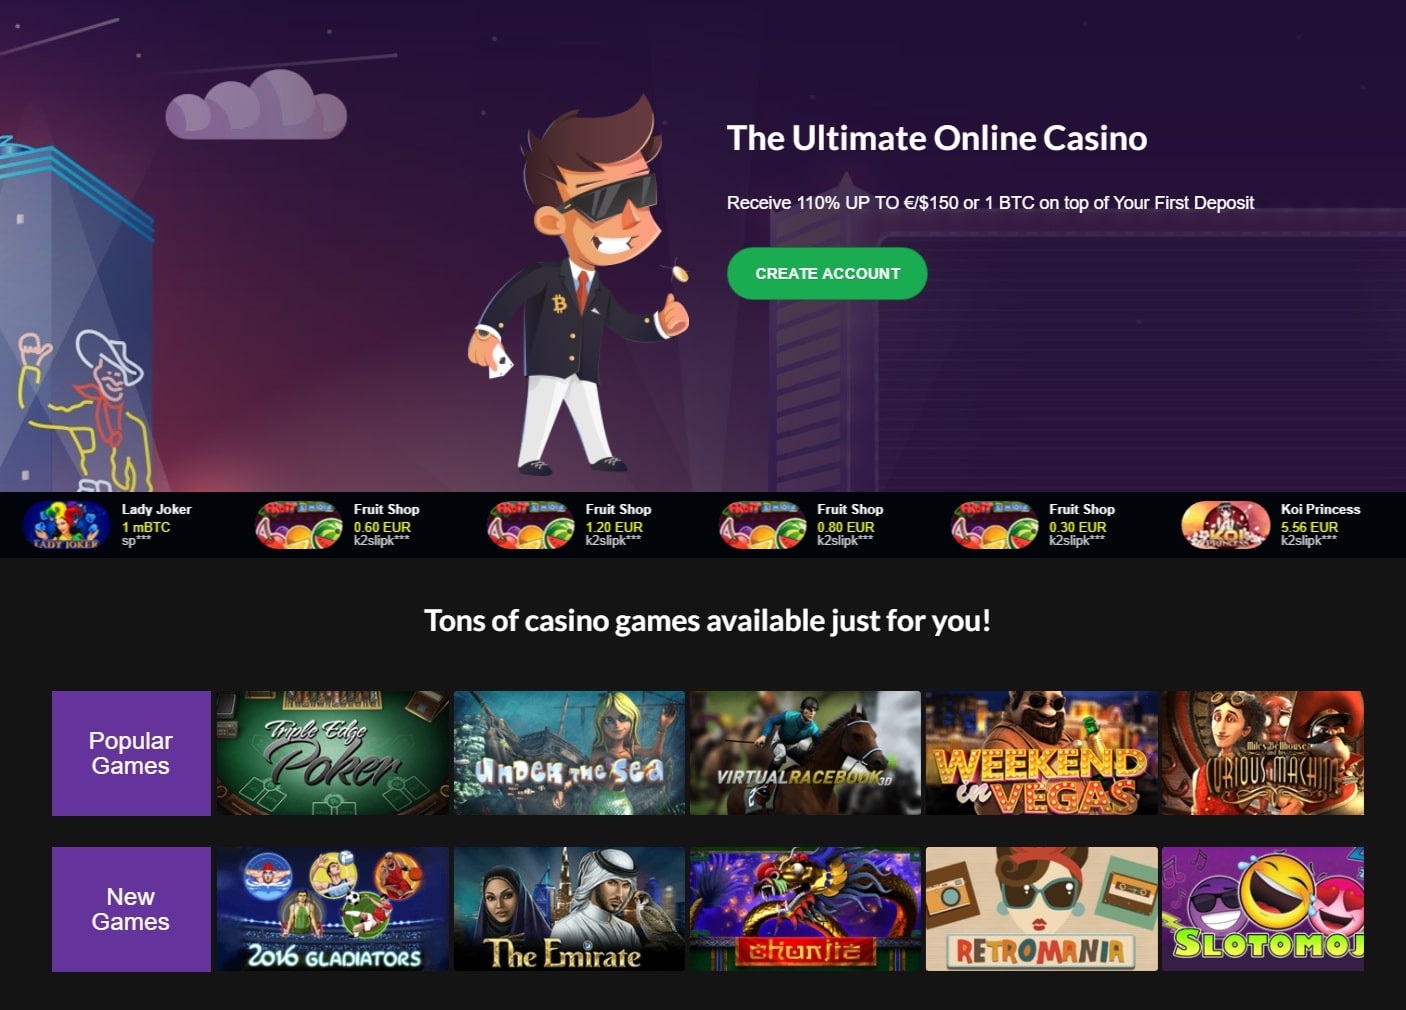Screen dimensions: 1406x1010
Task: Select the Fruit Shop 0.60 EUR icon
Action: pyautogui.click(x=299, y=525)
